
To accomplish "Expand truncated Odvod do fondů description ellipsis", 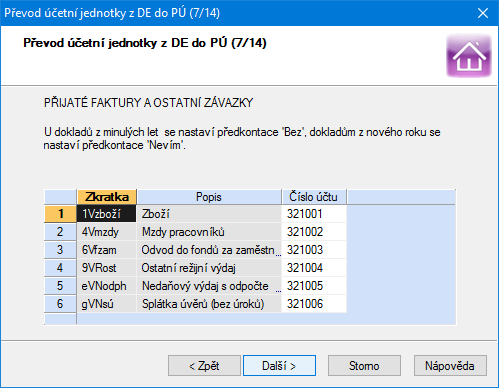I will coord(278,253).
